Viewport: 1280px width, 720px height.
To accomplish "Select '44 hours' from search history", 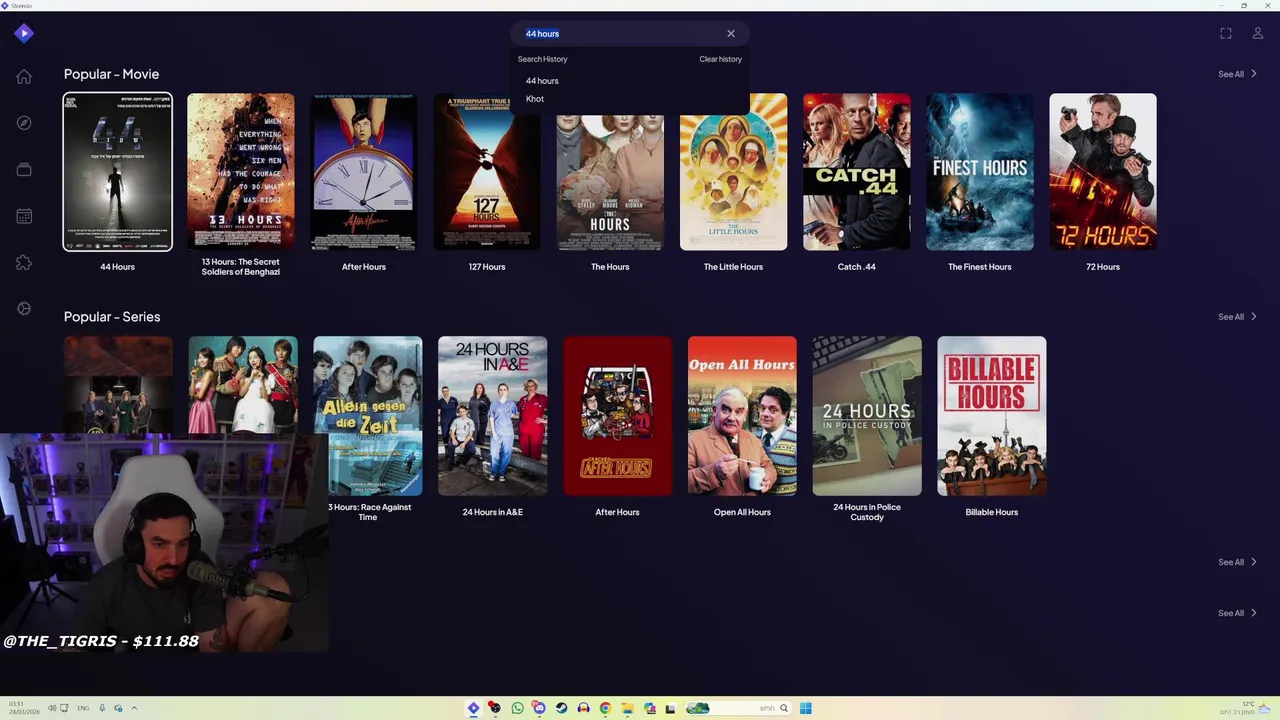I will click(x=542, y=81).
